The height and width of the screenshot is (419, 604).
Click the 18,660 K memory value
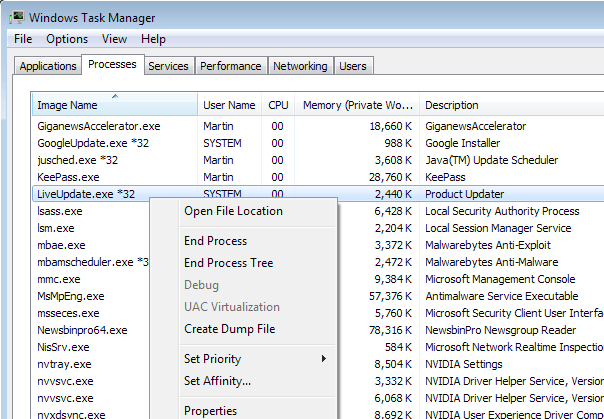[390, 126]
